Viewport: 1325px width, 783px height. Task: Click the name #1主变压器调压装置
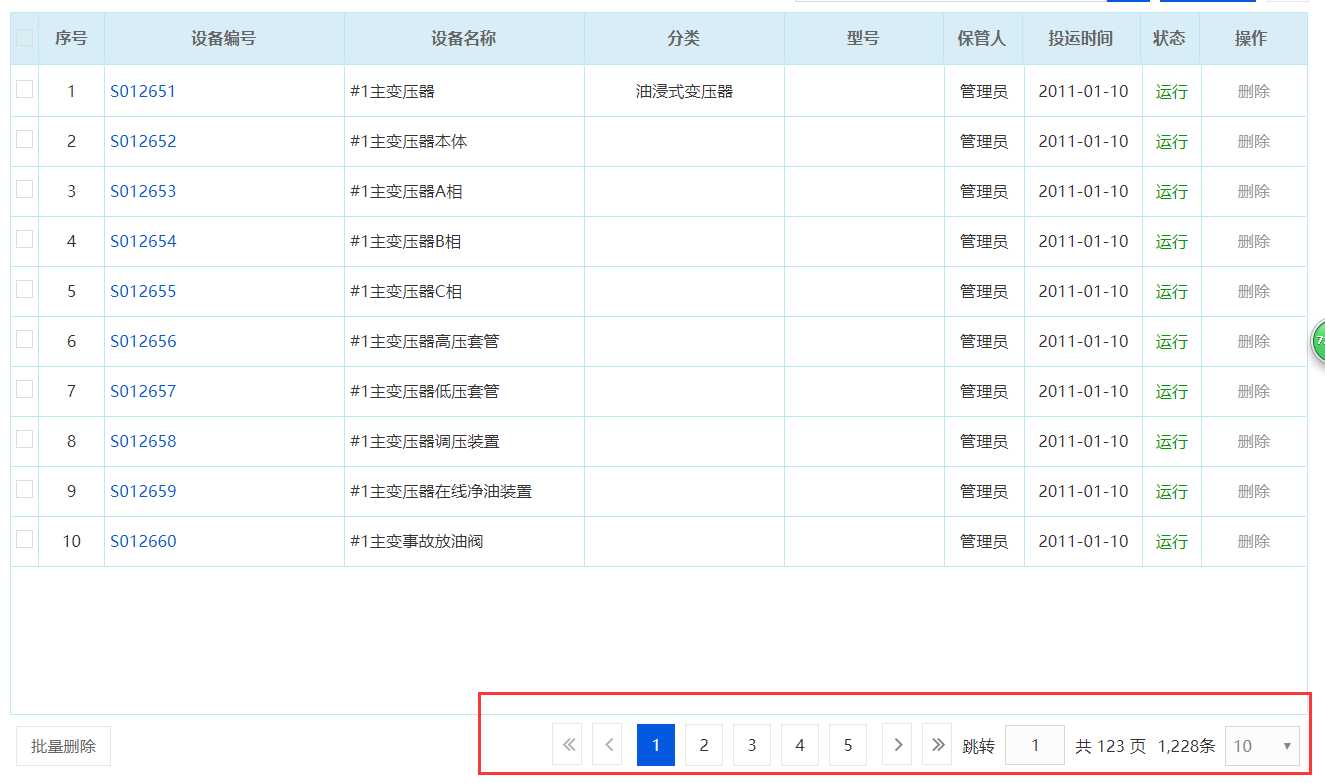(425, 441)
